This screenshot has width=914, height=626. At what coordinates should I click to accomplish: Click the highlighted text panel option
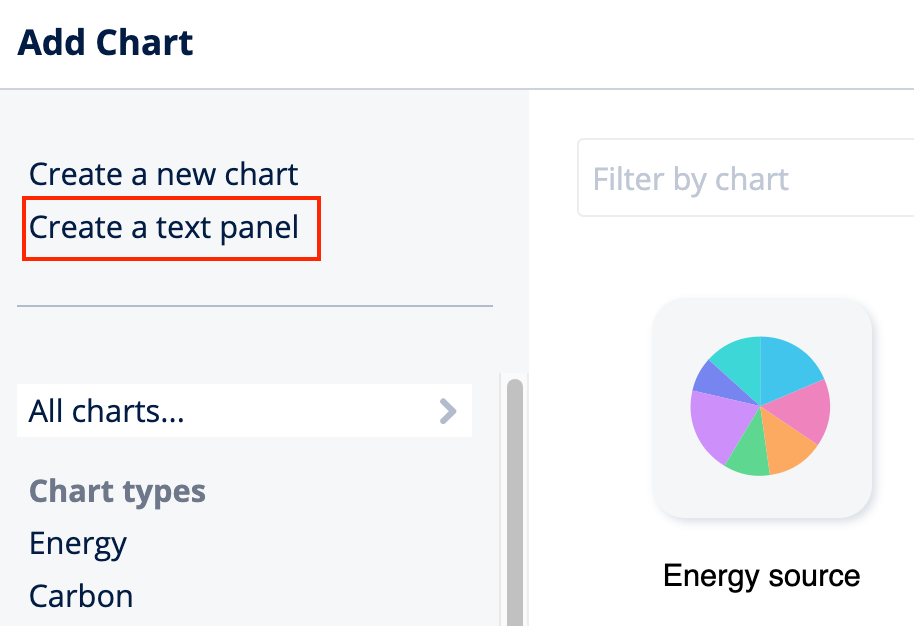(164, 227)
